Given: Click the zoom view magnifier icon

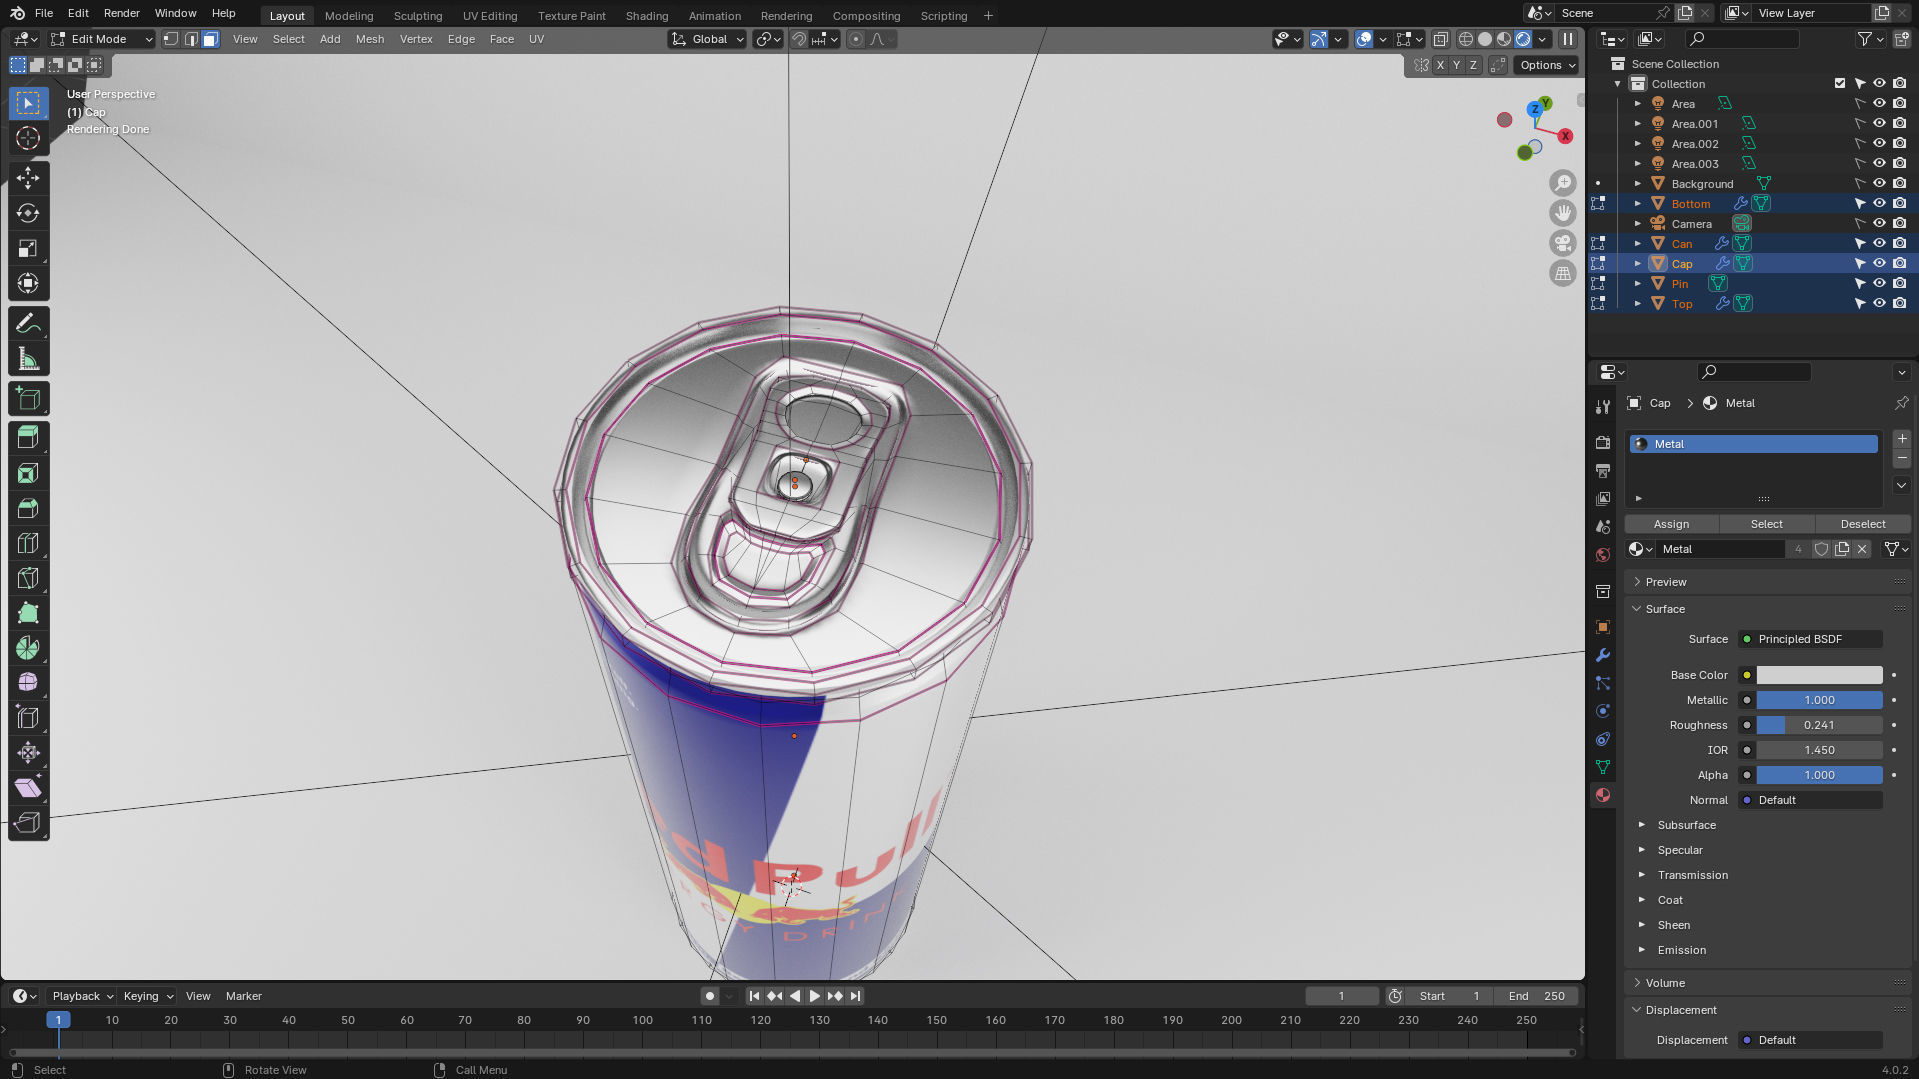Looking at the screenshot, I should [x=1562, y=183].
